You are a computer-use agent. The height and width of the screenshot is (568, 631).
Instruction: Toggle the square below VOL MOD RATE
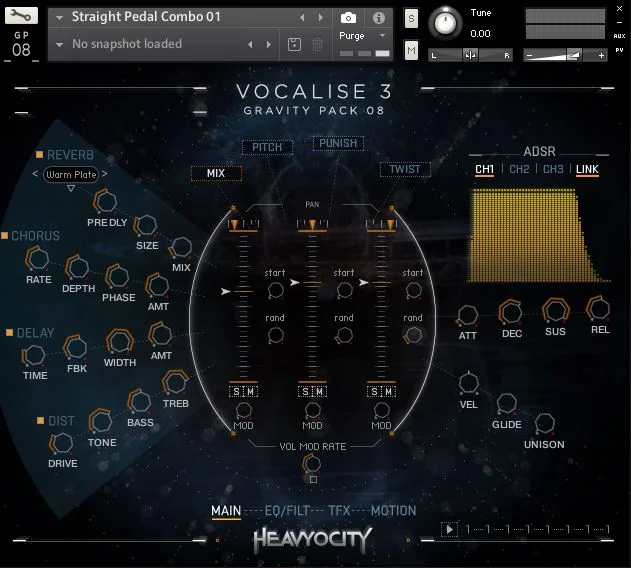tap(313, 479)
